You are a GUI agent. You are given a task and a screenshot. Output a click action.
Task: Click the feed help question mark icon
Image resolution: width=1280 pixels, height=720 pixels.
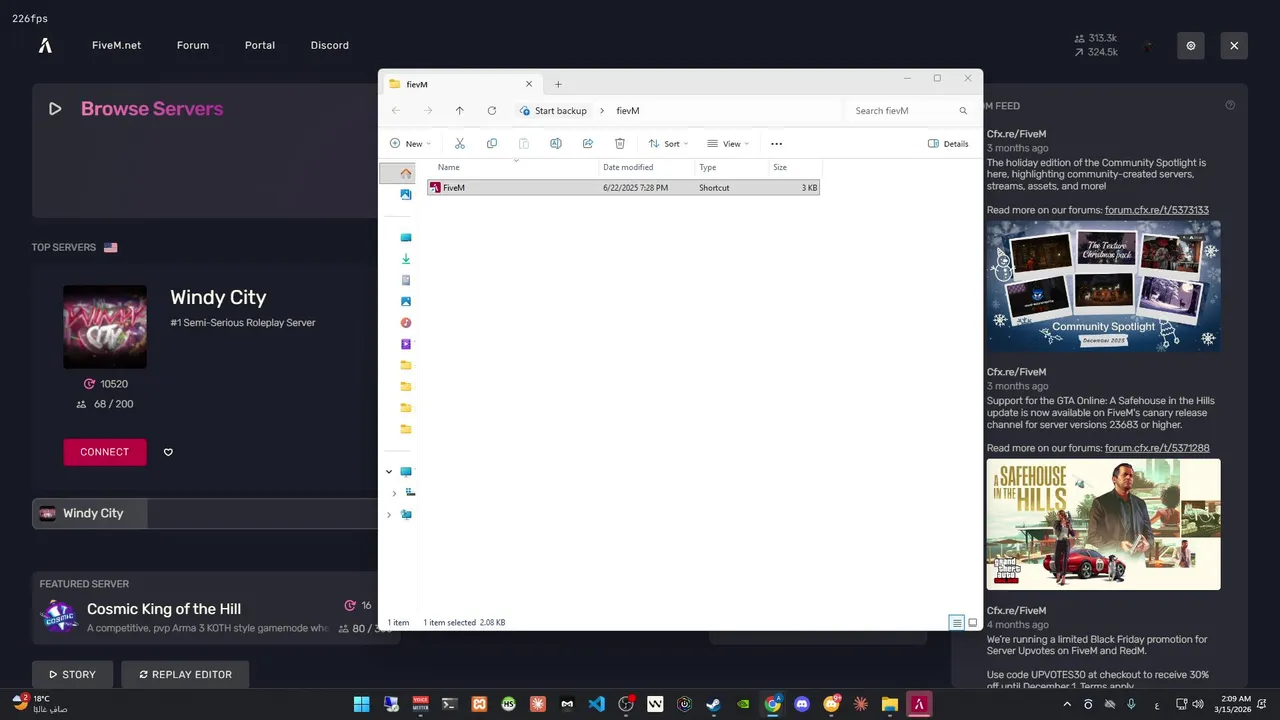tap(1230, 105)
